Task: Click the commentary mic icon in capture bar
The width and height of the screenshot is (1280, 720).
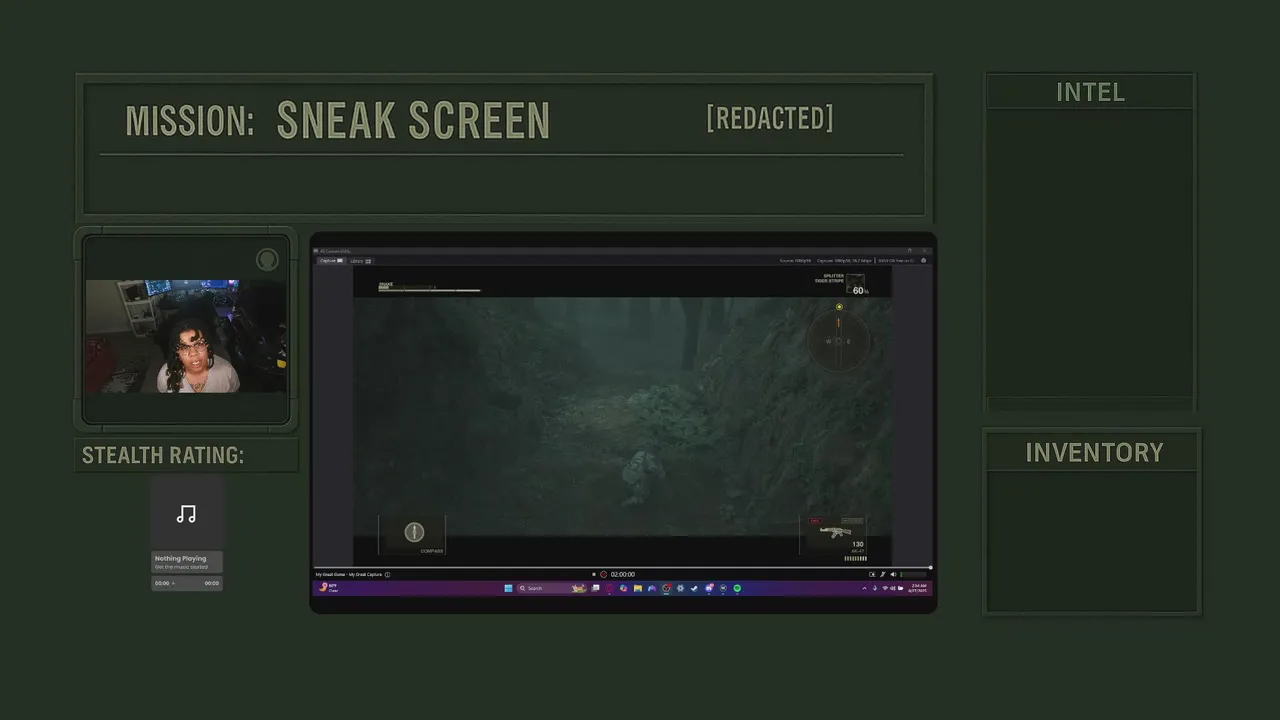Action: point(883,574)
